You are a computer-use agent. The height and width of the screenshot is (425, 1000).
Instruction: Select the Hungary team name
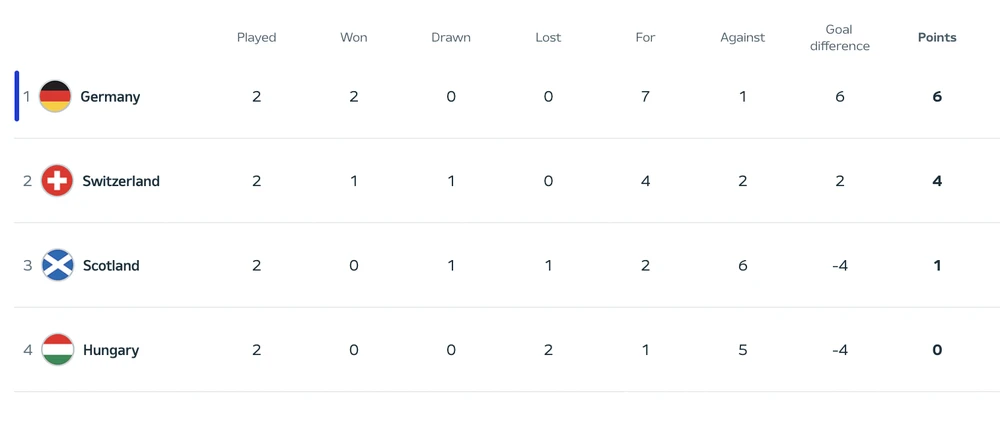pos(111,350)
